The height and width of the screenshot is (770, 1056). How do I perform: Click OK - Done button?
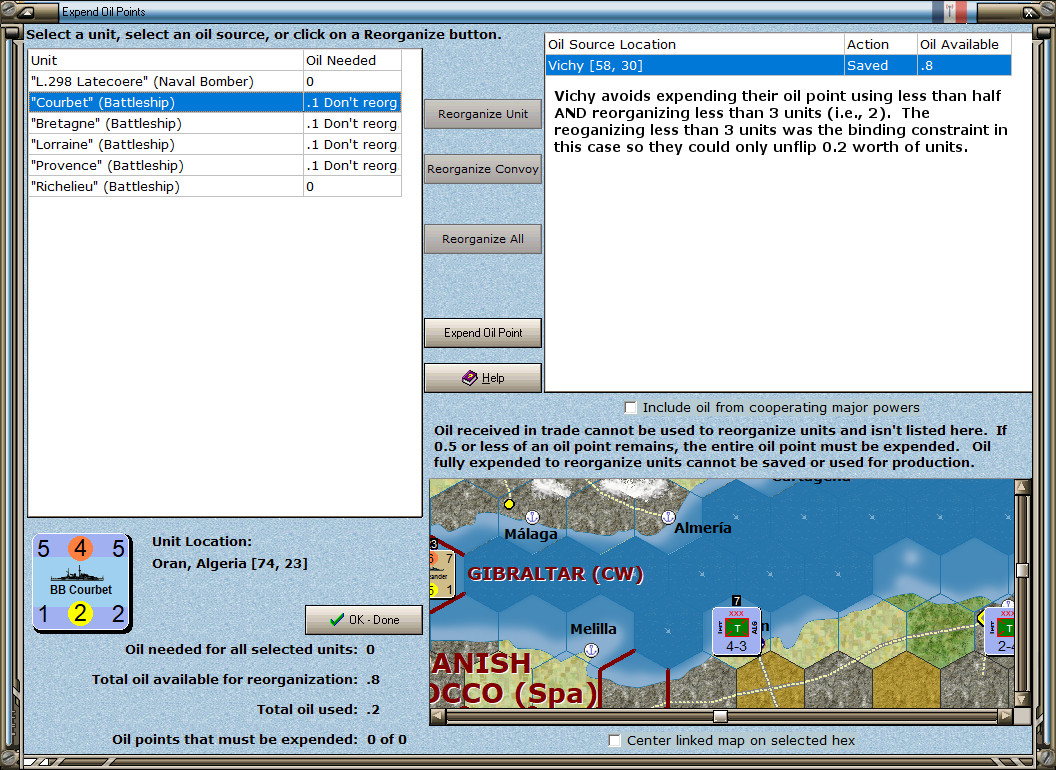click(x=364, y=620)
